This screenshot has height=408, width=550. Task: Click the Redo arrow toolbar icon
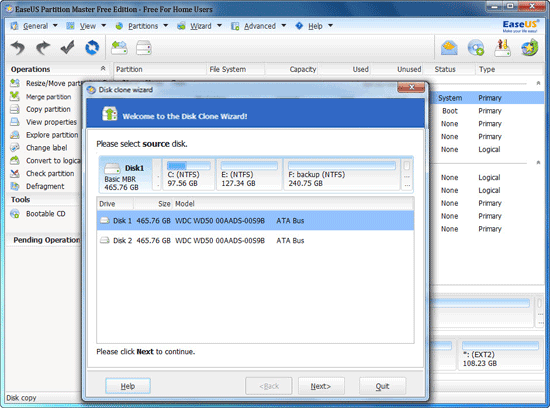(43, 48)
